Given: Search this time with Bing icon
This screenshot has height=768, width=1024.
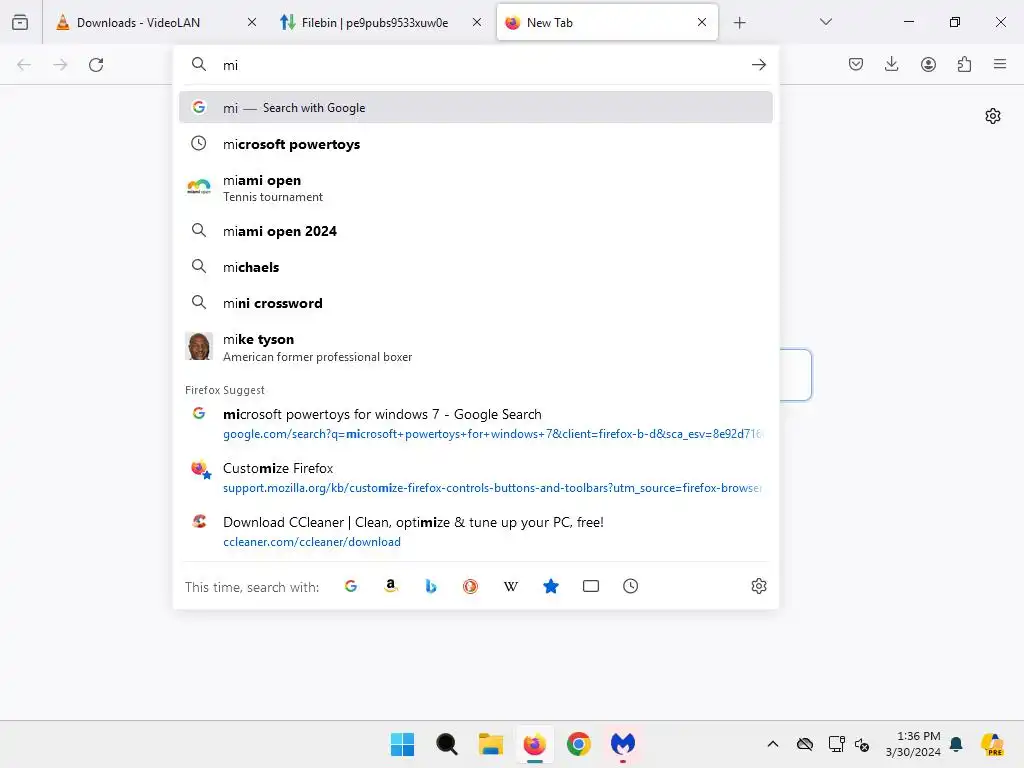Looking at the screenshot, I should 430,586.
